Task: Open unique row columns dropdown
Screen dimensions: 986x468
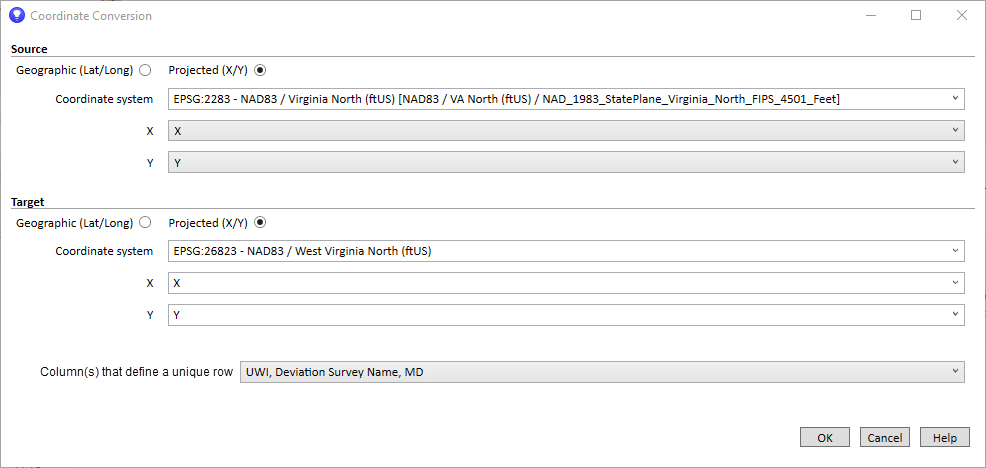Action: click(x=956, y=372)
